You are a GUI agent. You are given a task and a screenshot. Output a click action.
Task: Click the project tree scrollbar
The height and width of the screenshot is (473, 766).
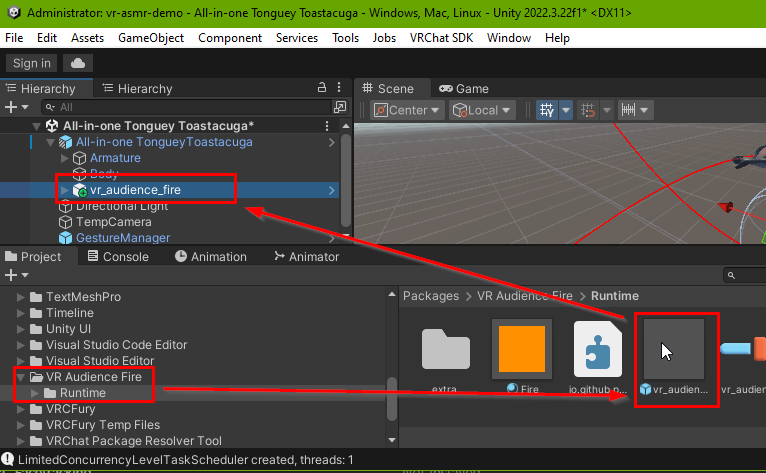(x=392, y=399)
